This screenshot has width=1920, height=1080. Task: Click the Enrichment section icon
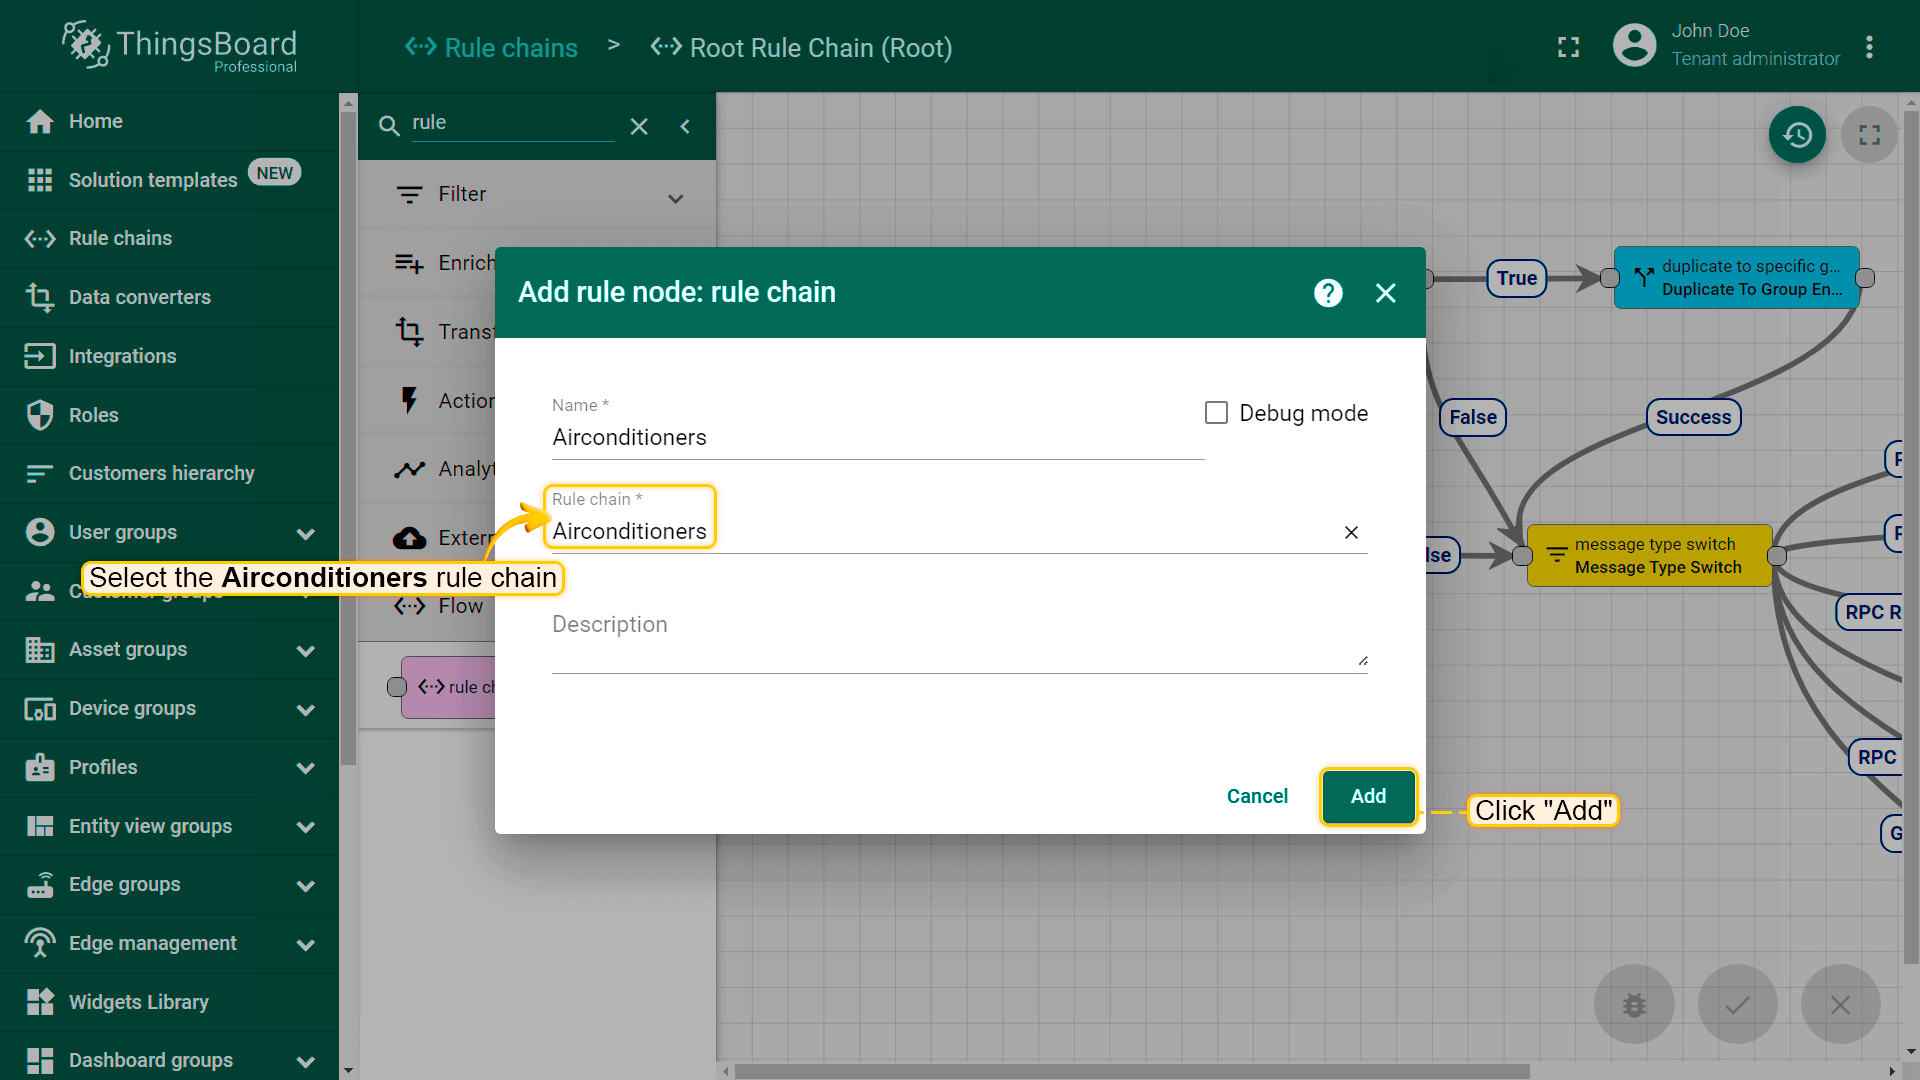(409, 263)
